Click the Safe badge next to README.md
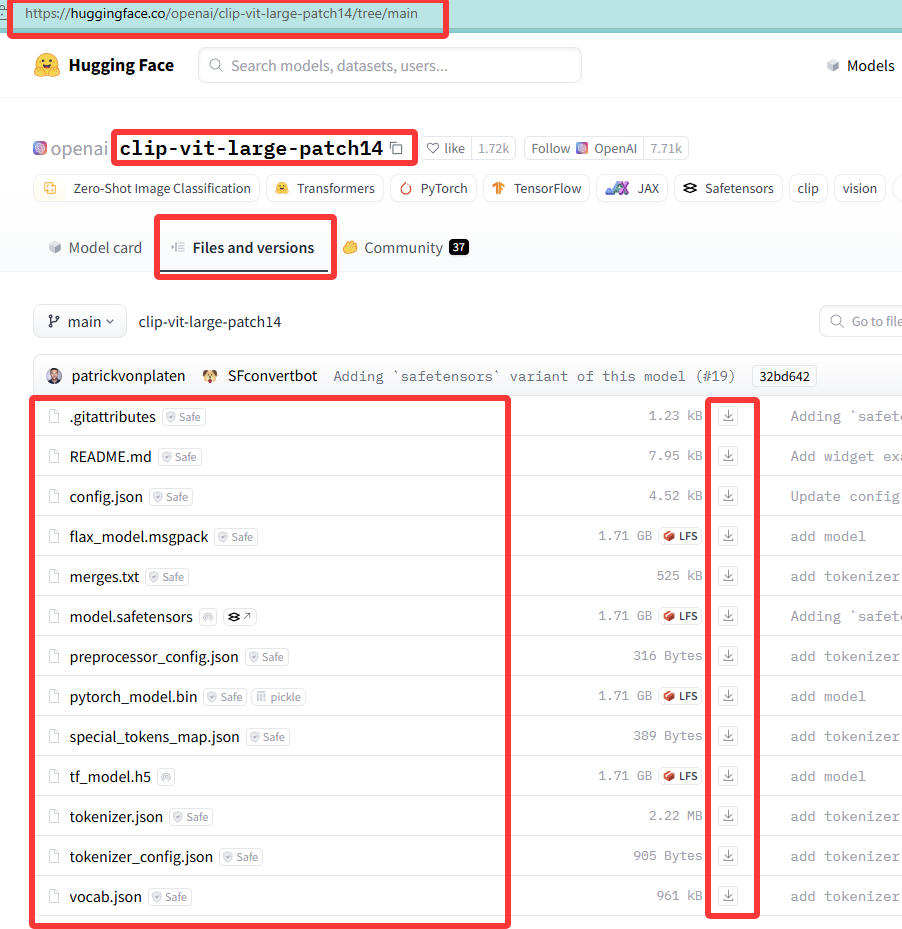This screenshot has width=902, height=929. pos(180,457)
